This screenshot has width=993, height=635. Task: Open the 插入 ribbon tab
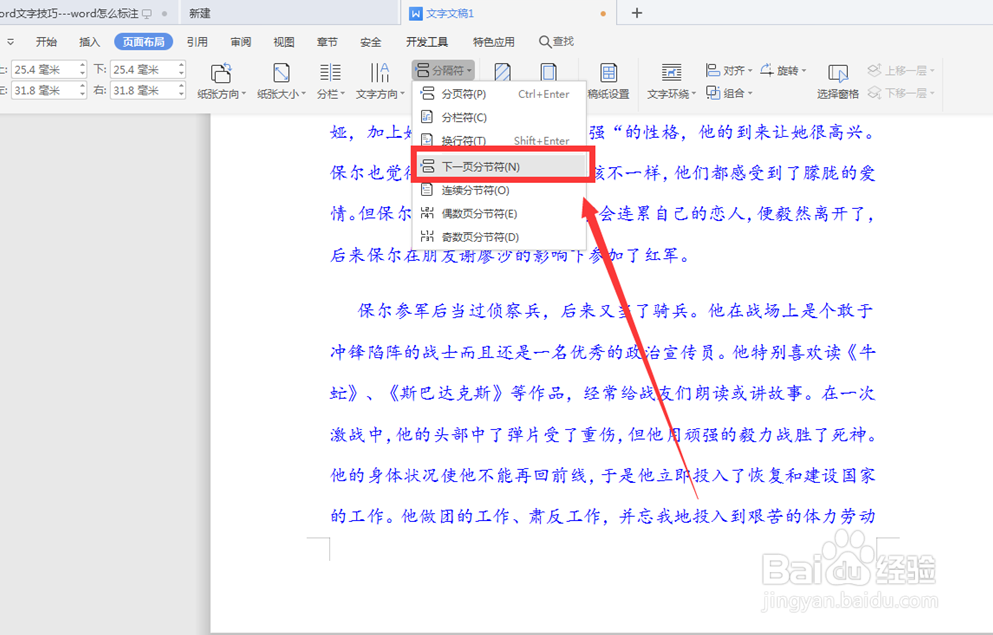89,42
